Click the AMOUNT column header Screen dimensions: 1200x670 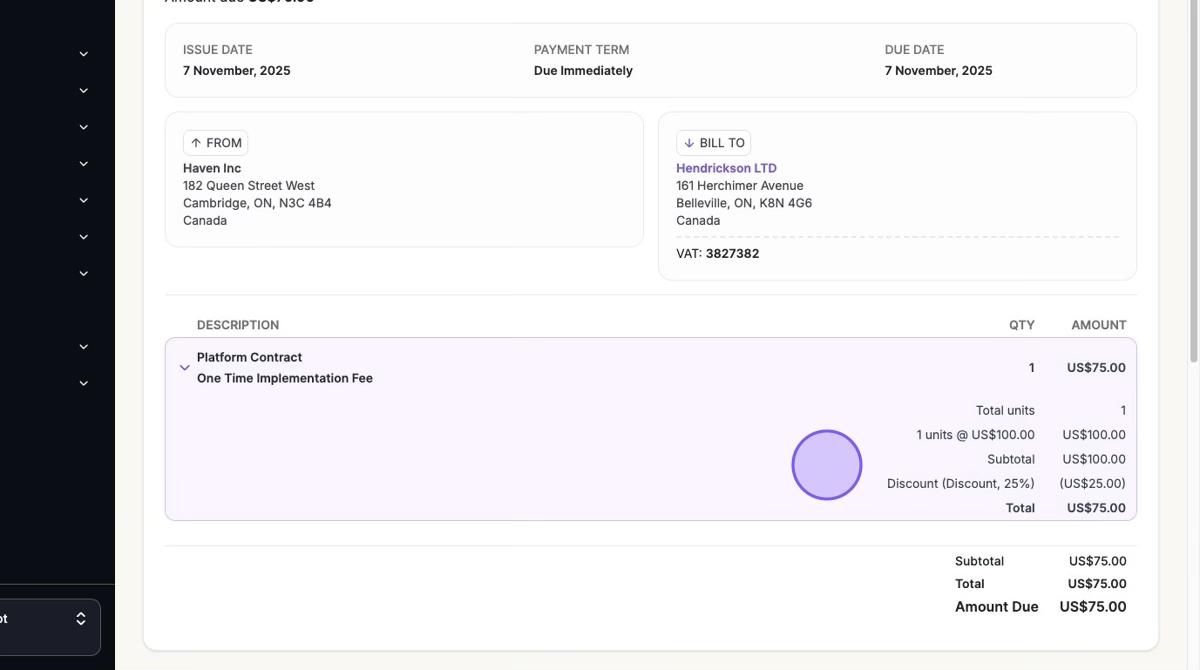(x=1098, y=325)
